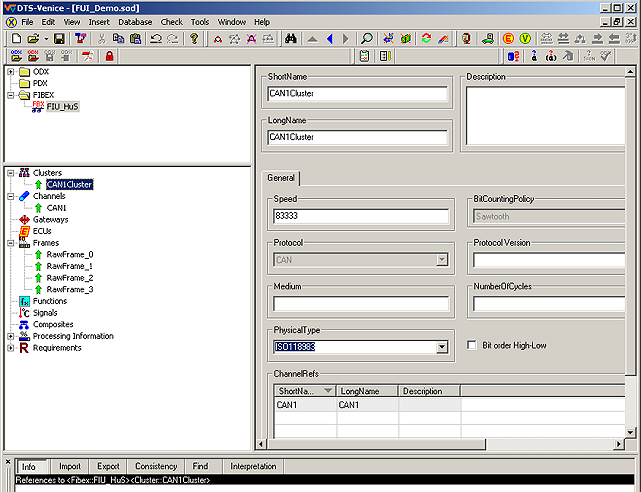Switch to the General tab
This screenshot has width=641, height=492.
[x=281, y=178]
